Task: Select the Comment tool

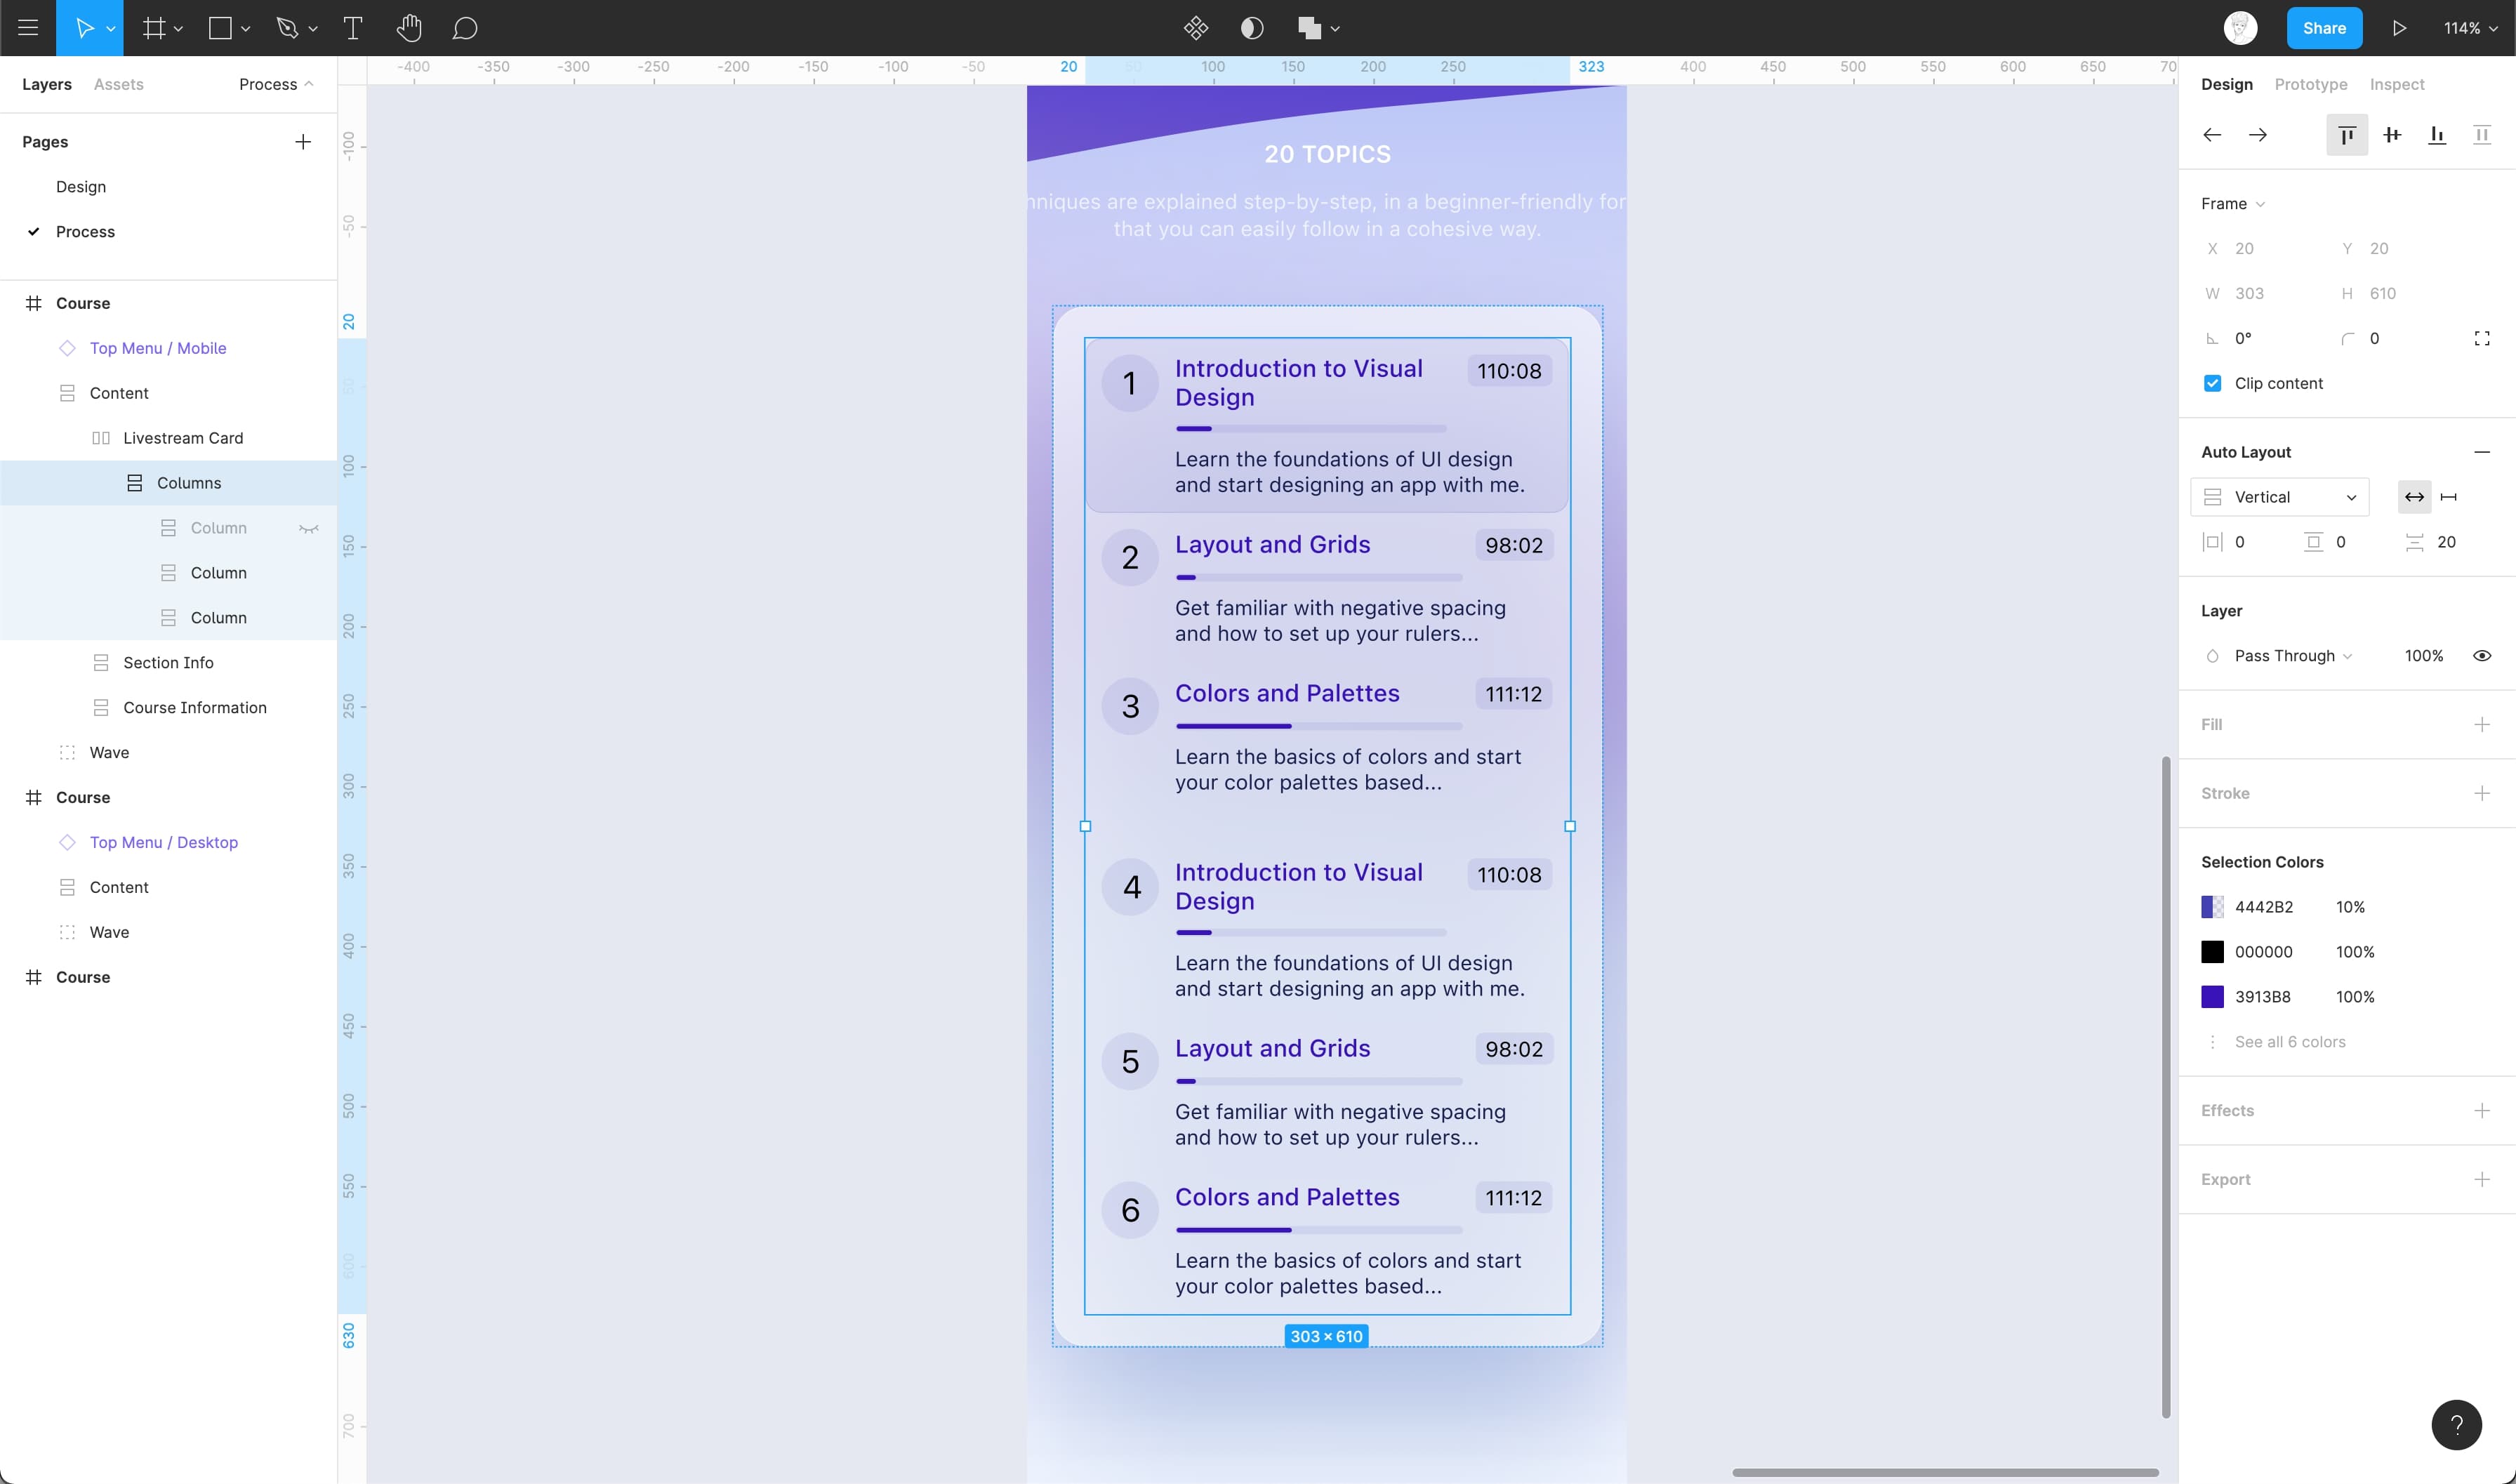Action: click(x=464, y=28)
